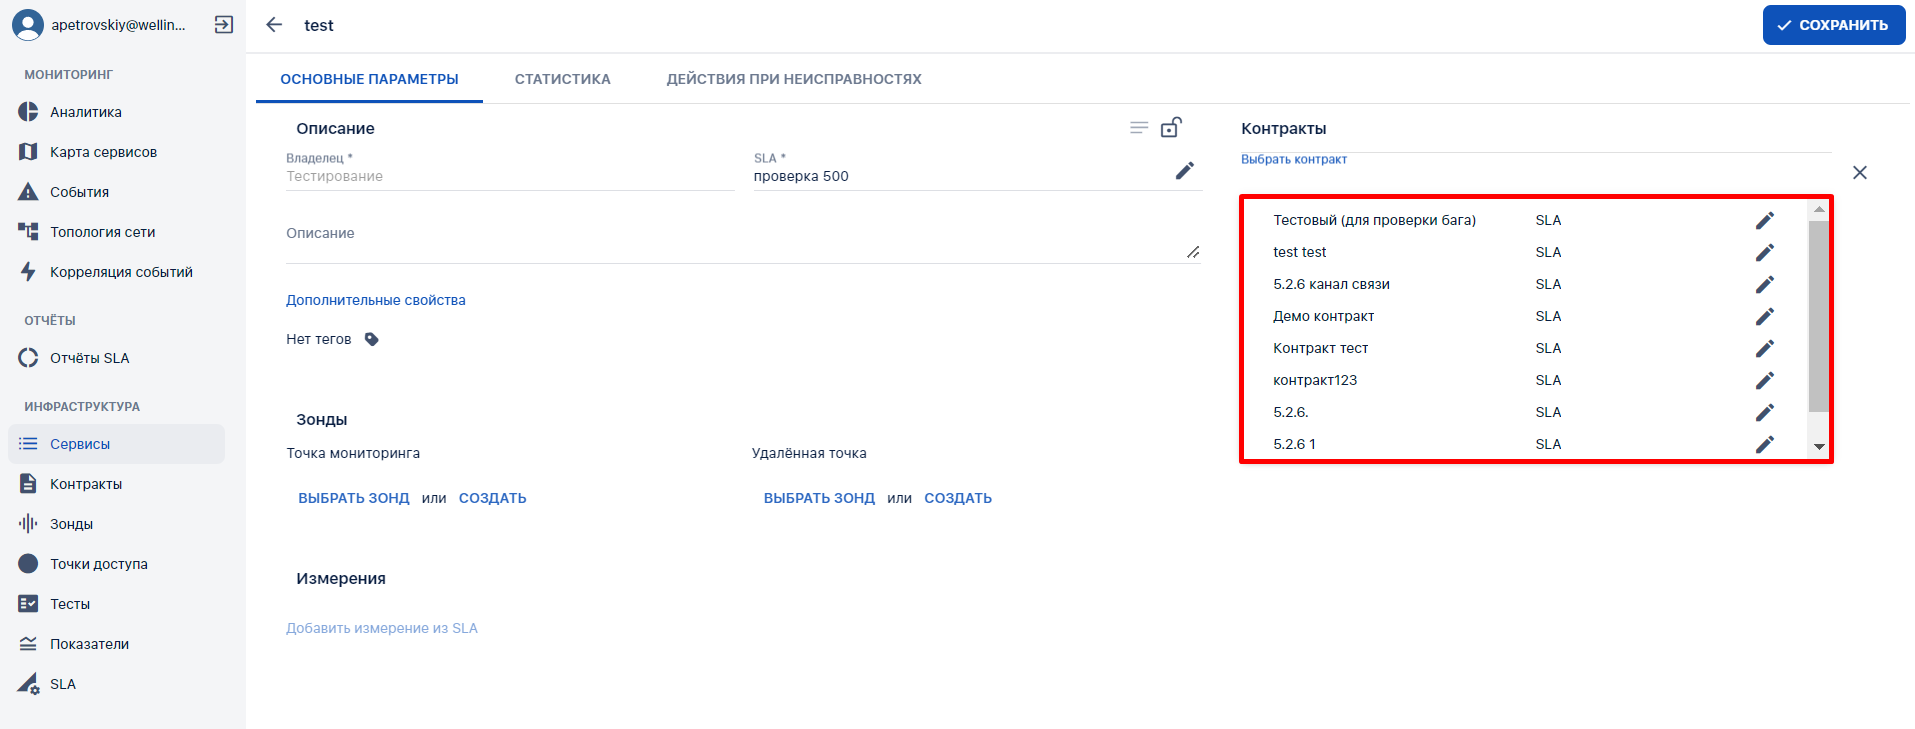The image size is (1915, 729).
Task: Focus the Выбрать контракт dropdown field
Action: pyautogui.click(x=1536, y=172)
